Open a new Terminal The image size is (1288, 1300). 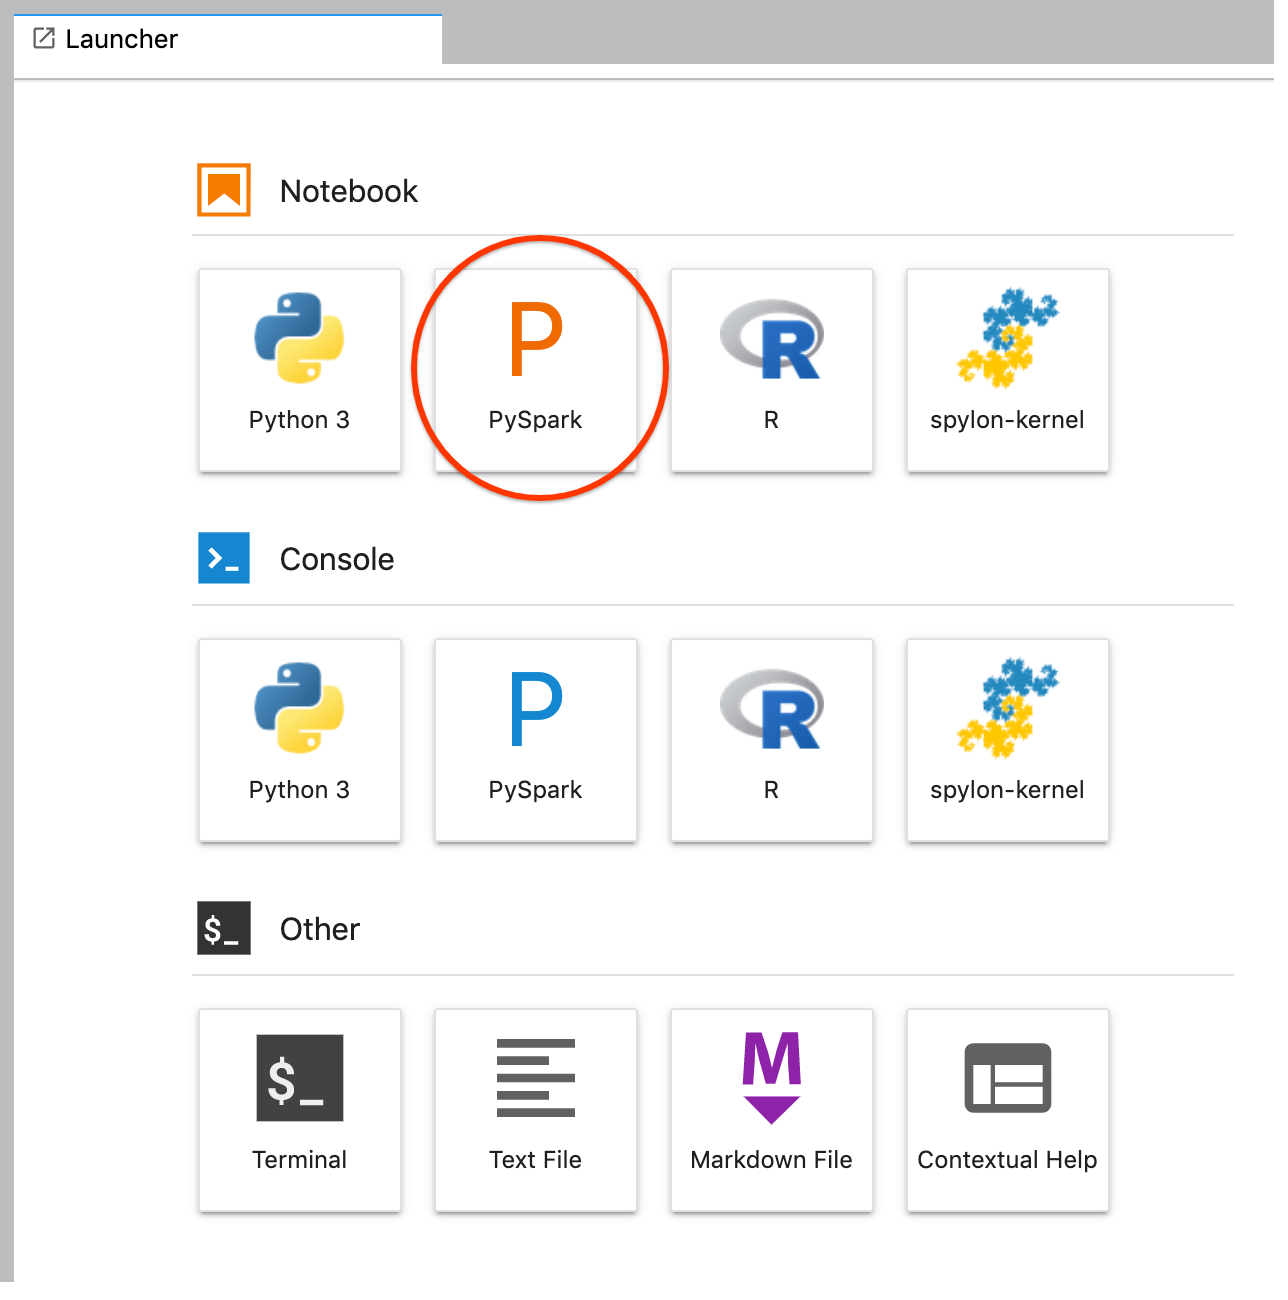299,1109
